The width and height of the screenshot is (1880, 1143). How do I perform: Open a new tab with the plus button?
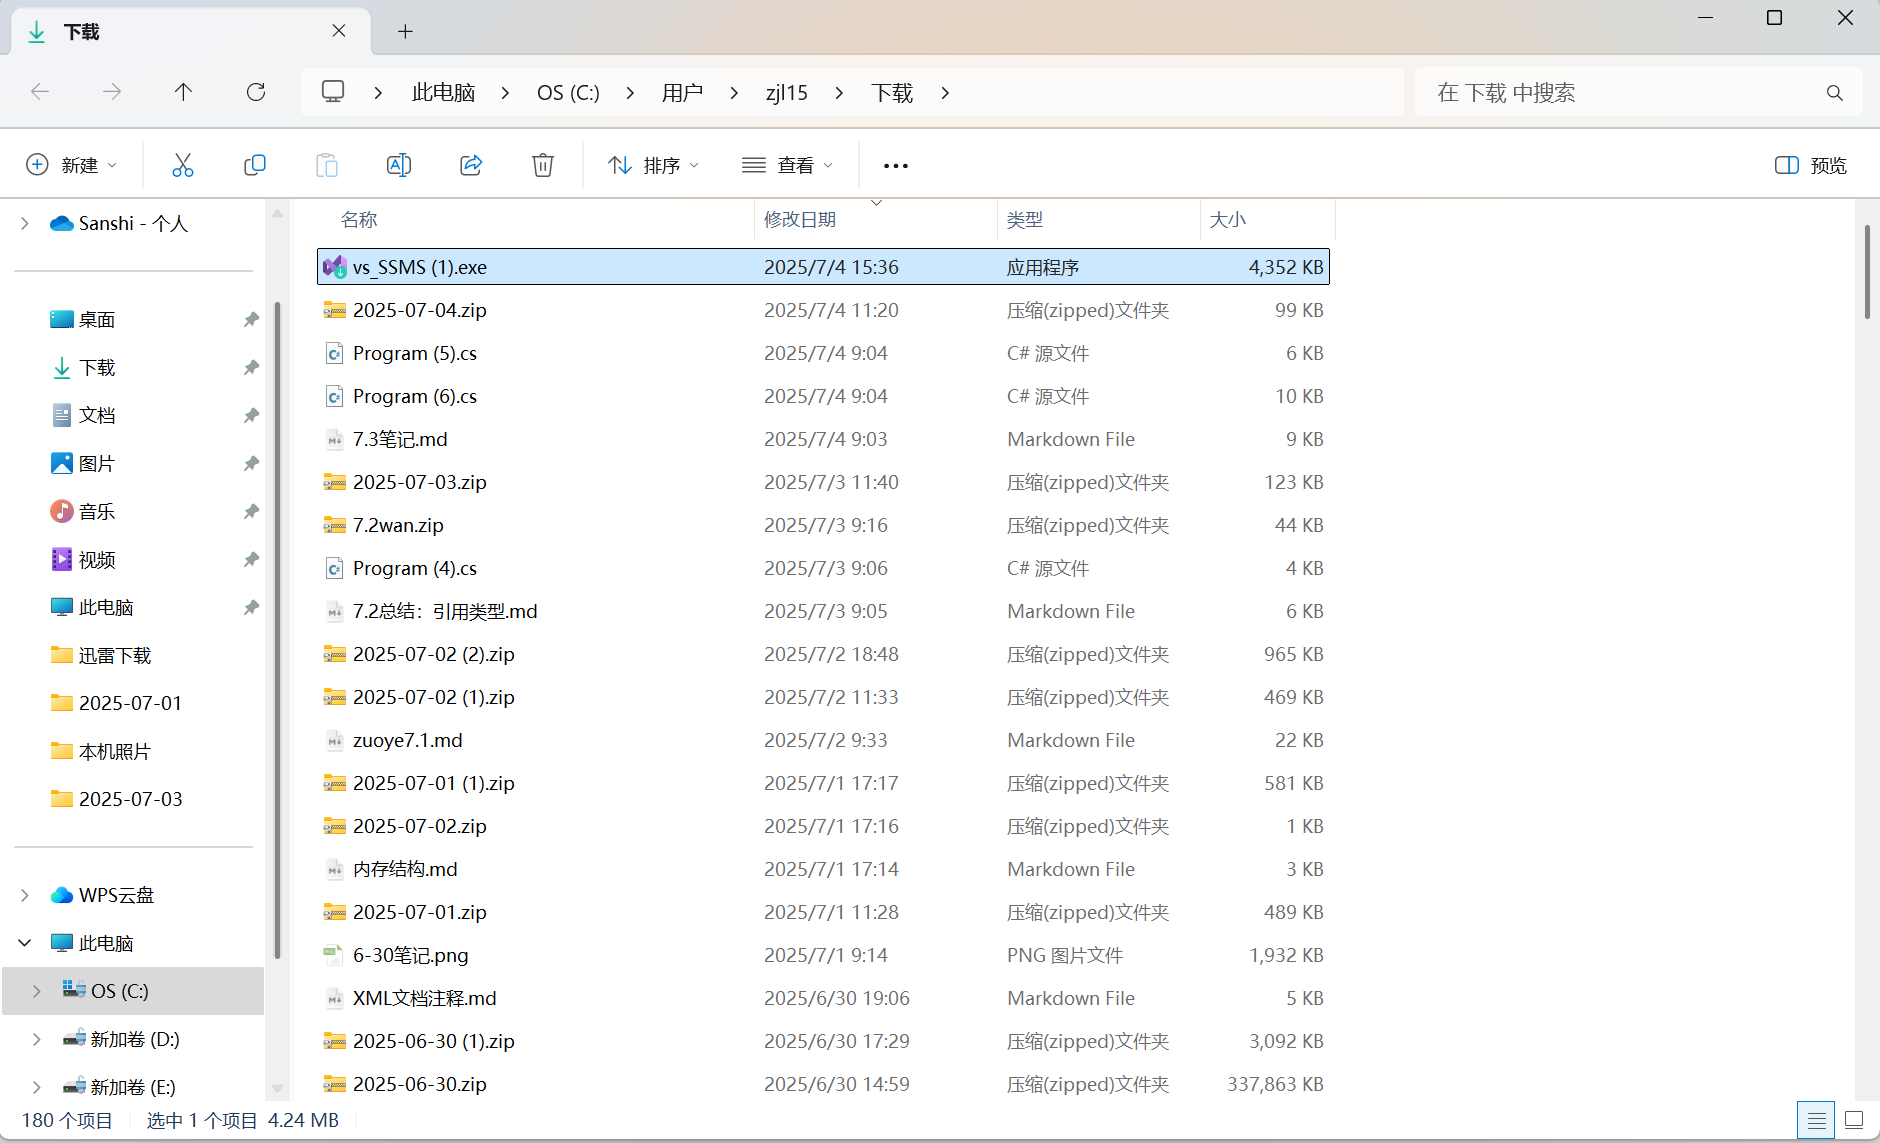point(405,31)
